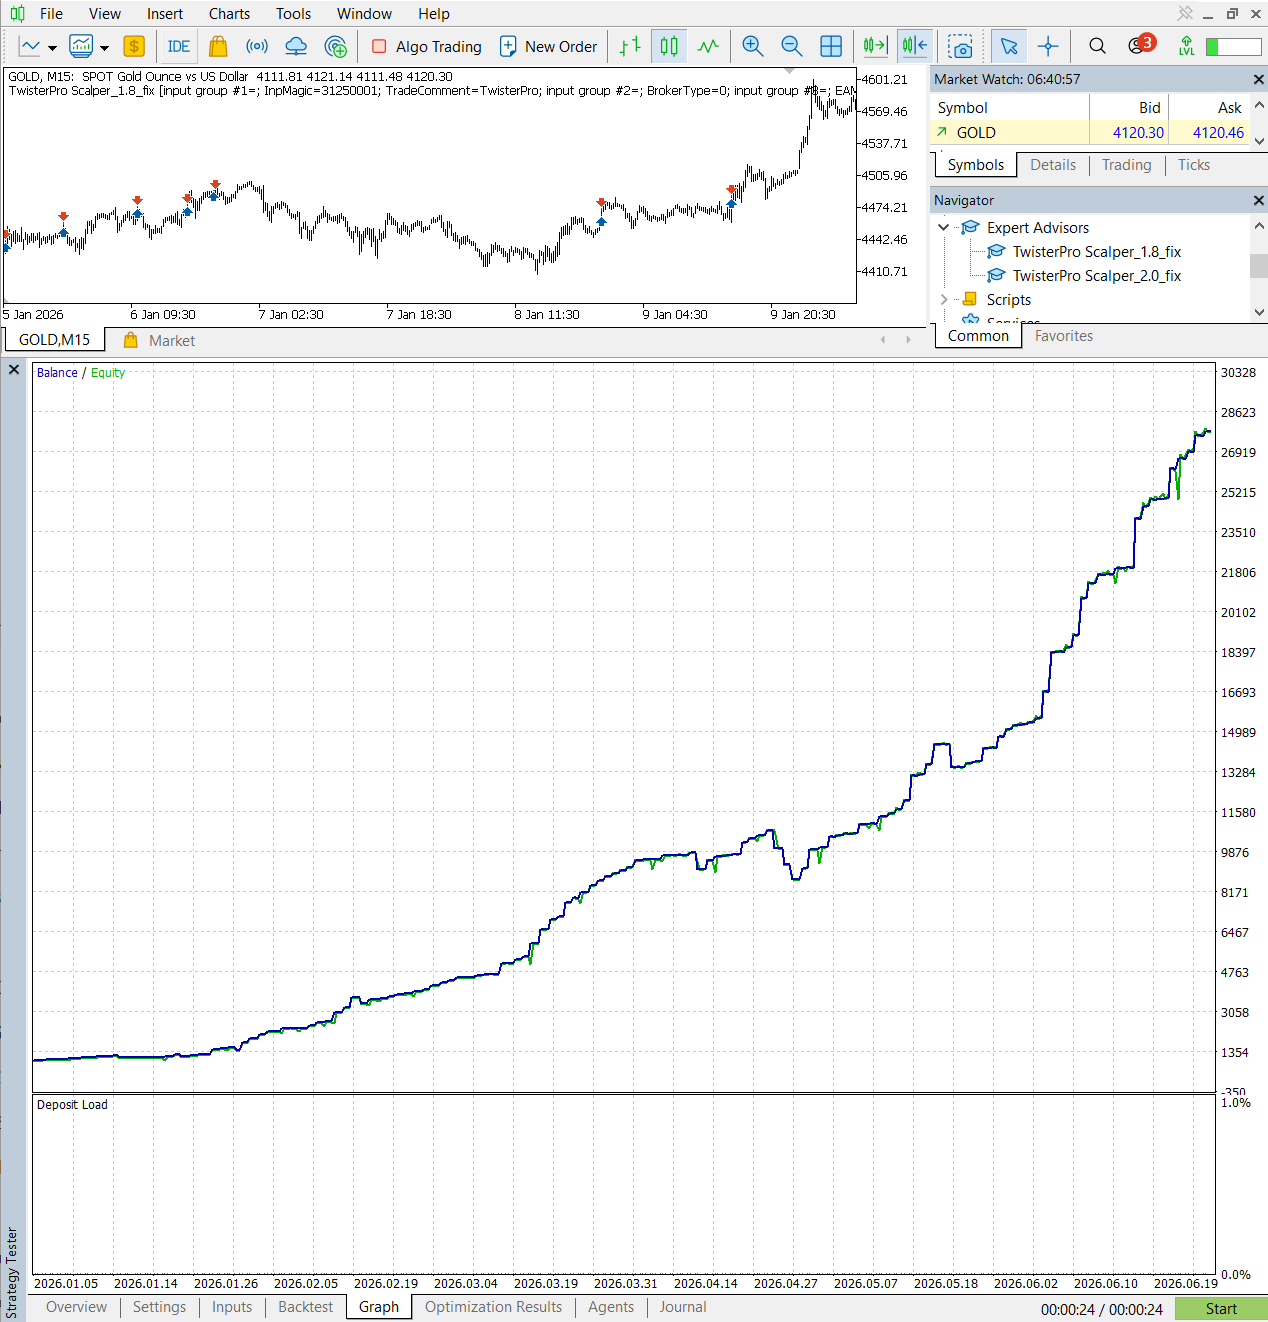Take a chart screenshot with camera icon
Viewport: 1268px width, 1322px height.
pyautogui.click(x=961, y=46)
